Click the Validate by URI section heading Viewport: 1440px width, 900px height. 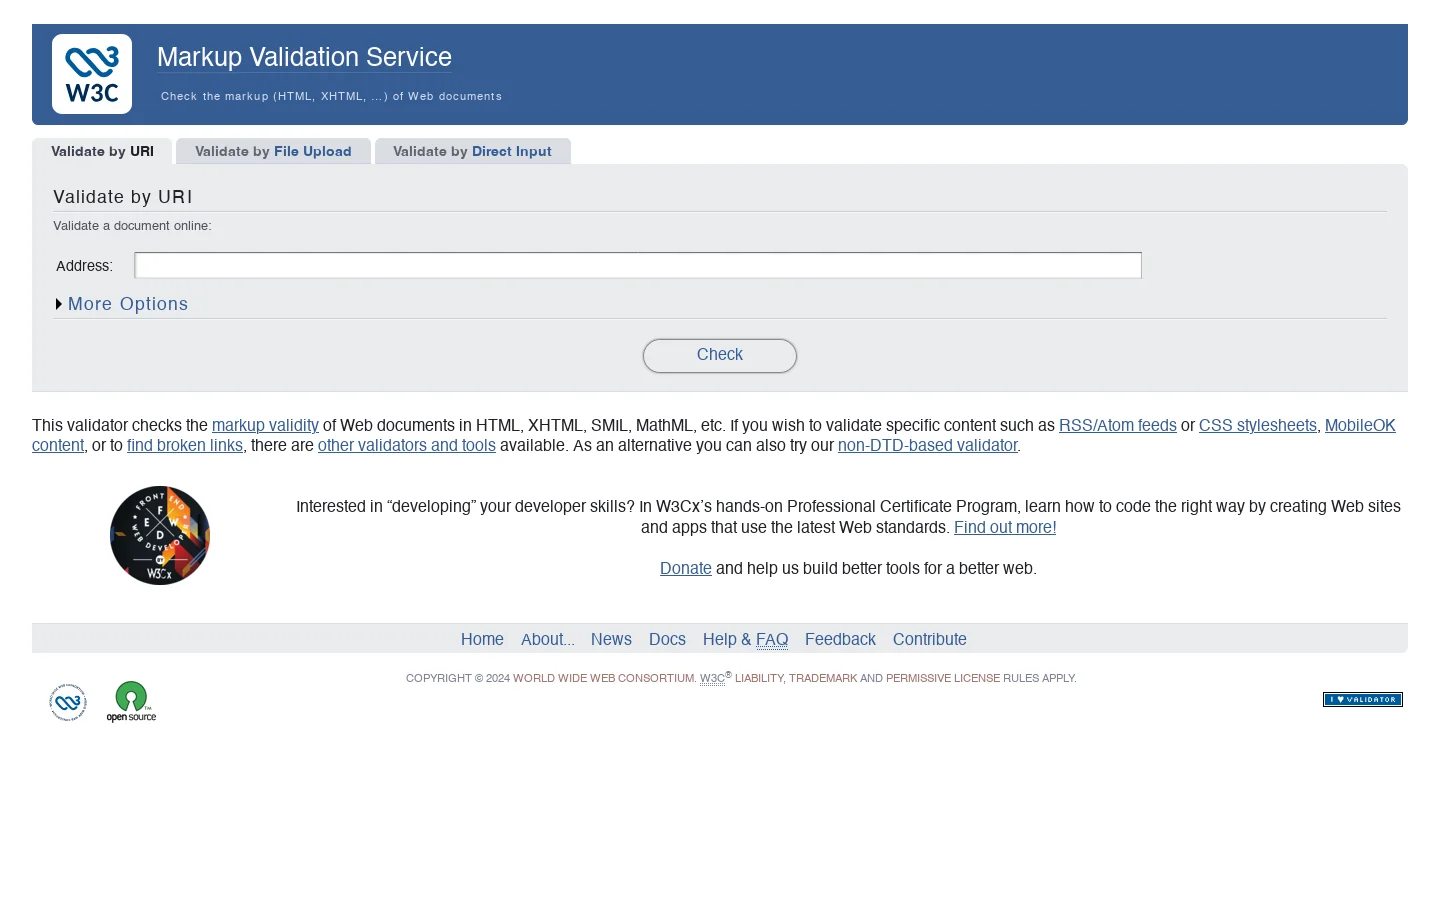click(x=123, y=197)
